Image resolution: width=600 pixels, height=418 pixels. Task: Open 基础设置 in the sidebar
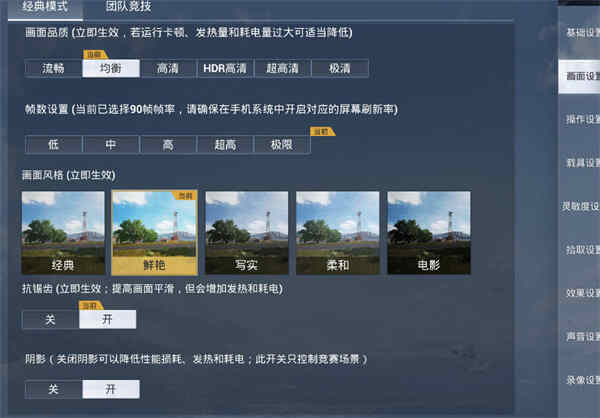click(579, 33)
